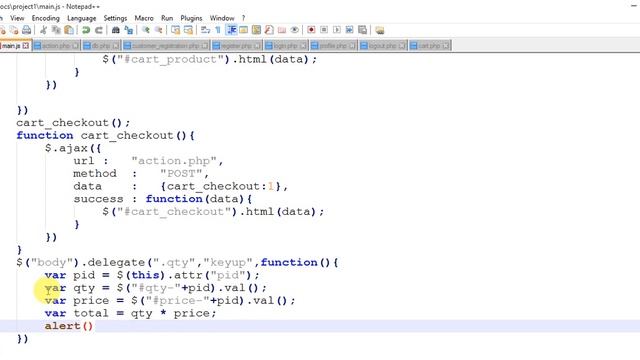This screenshot has height=360, width=640.
Task: Click the Copy toolbar icon
Action: (56, 30)
